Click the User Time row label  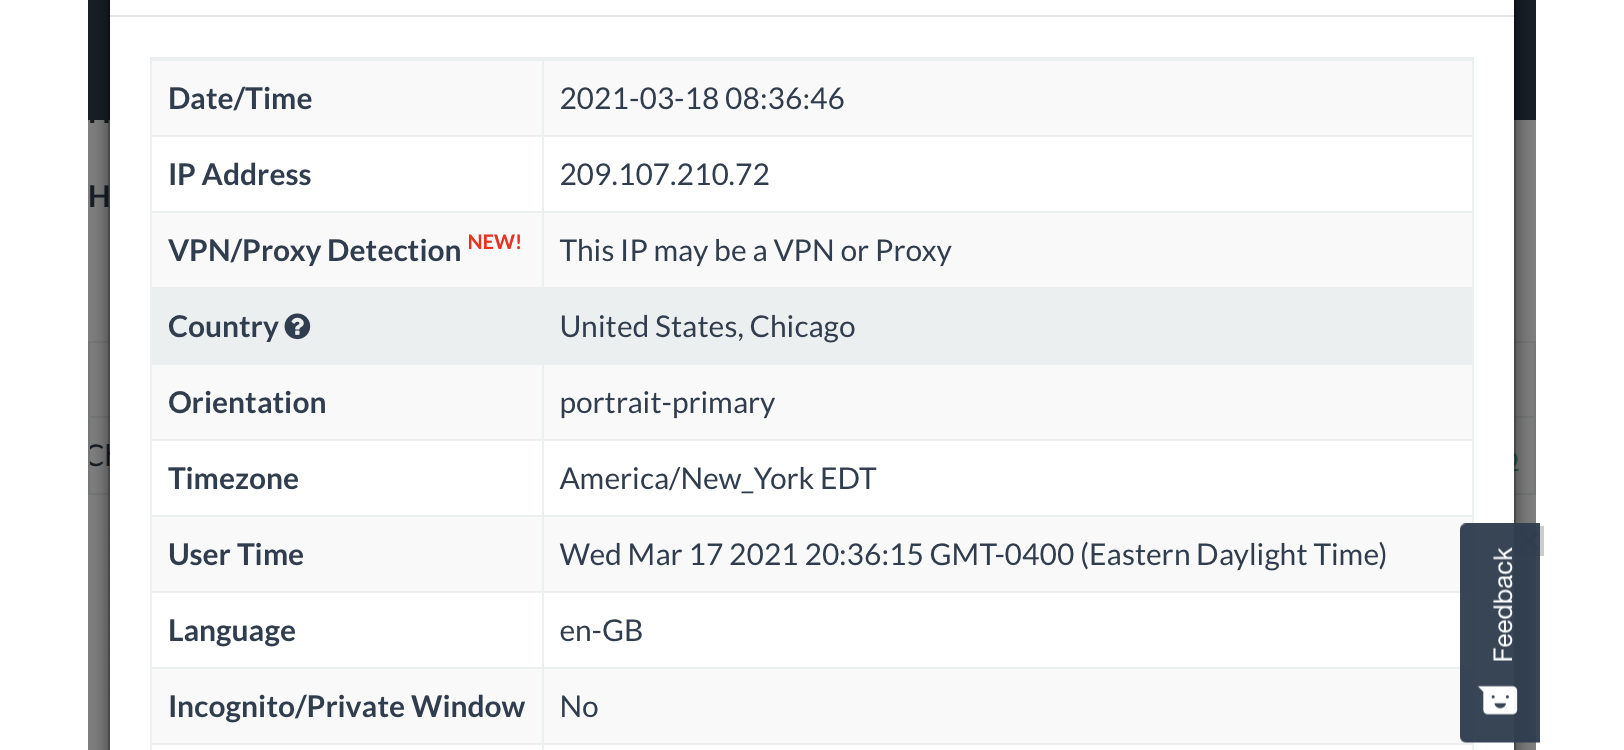tap(236, 555)
